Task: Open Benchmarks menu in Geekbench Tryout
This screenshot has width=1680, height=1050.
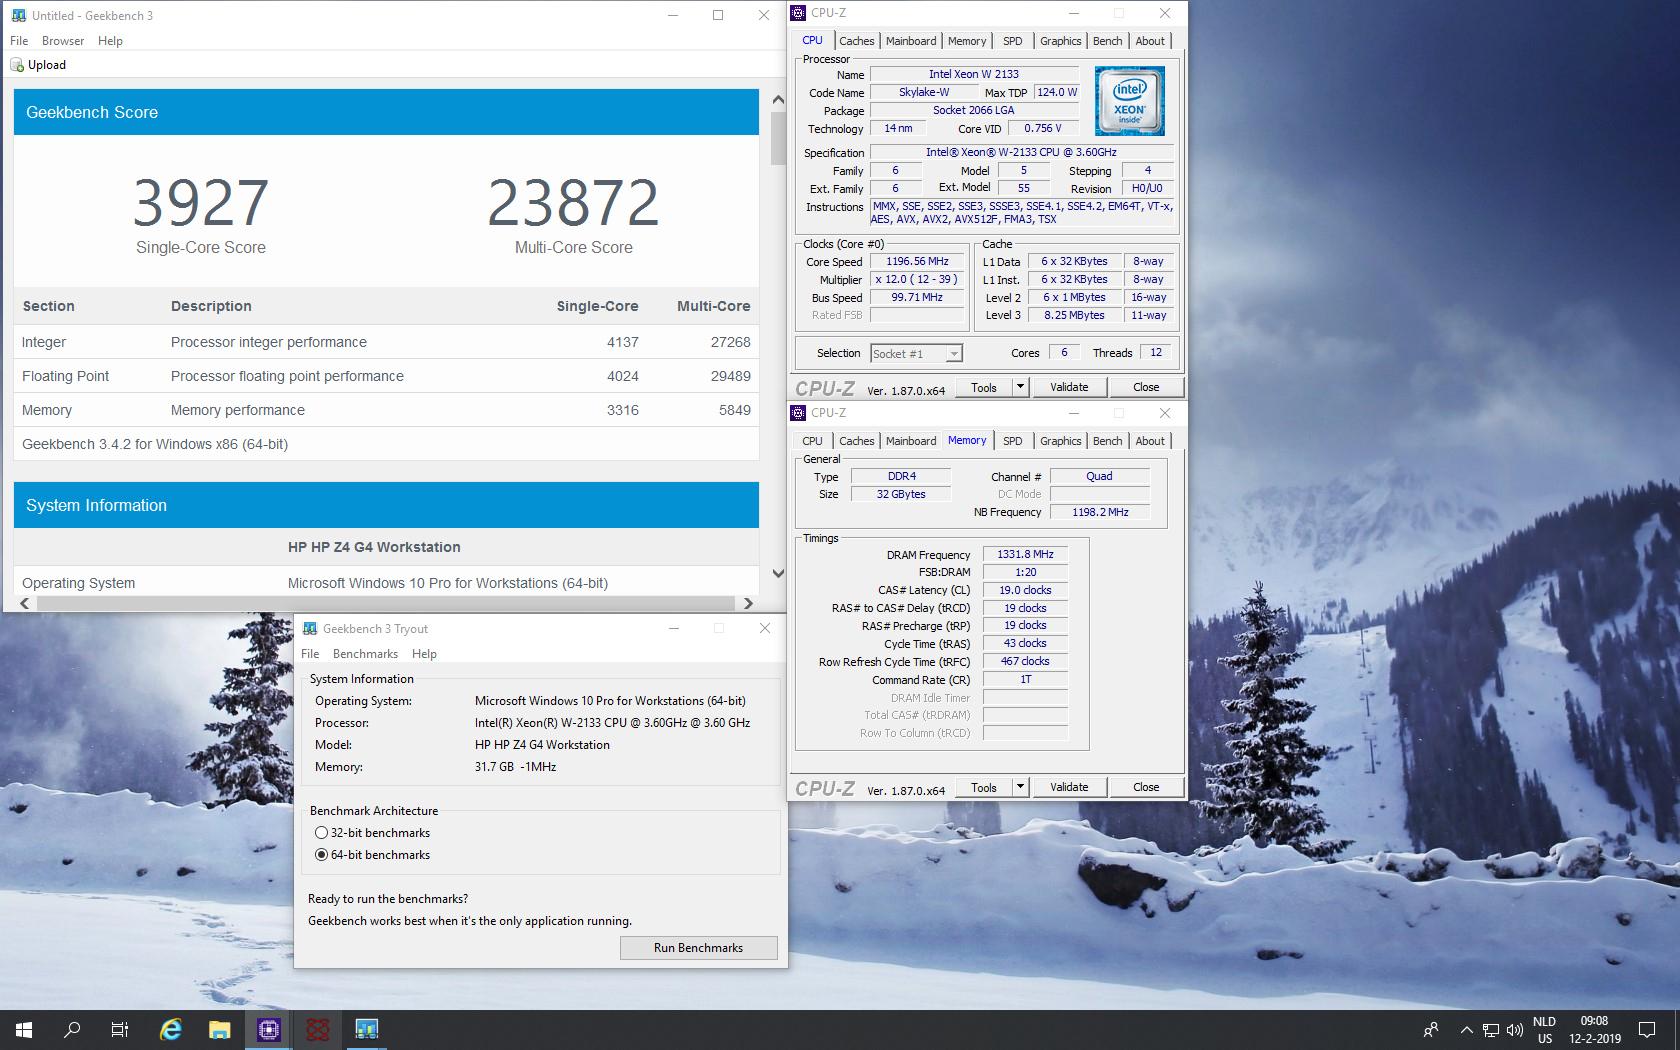Action: 365,654
